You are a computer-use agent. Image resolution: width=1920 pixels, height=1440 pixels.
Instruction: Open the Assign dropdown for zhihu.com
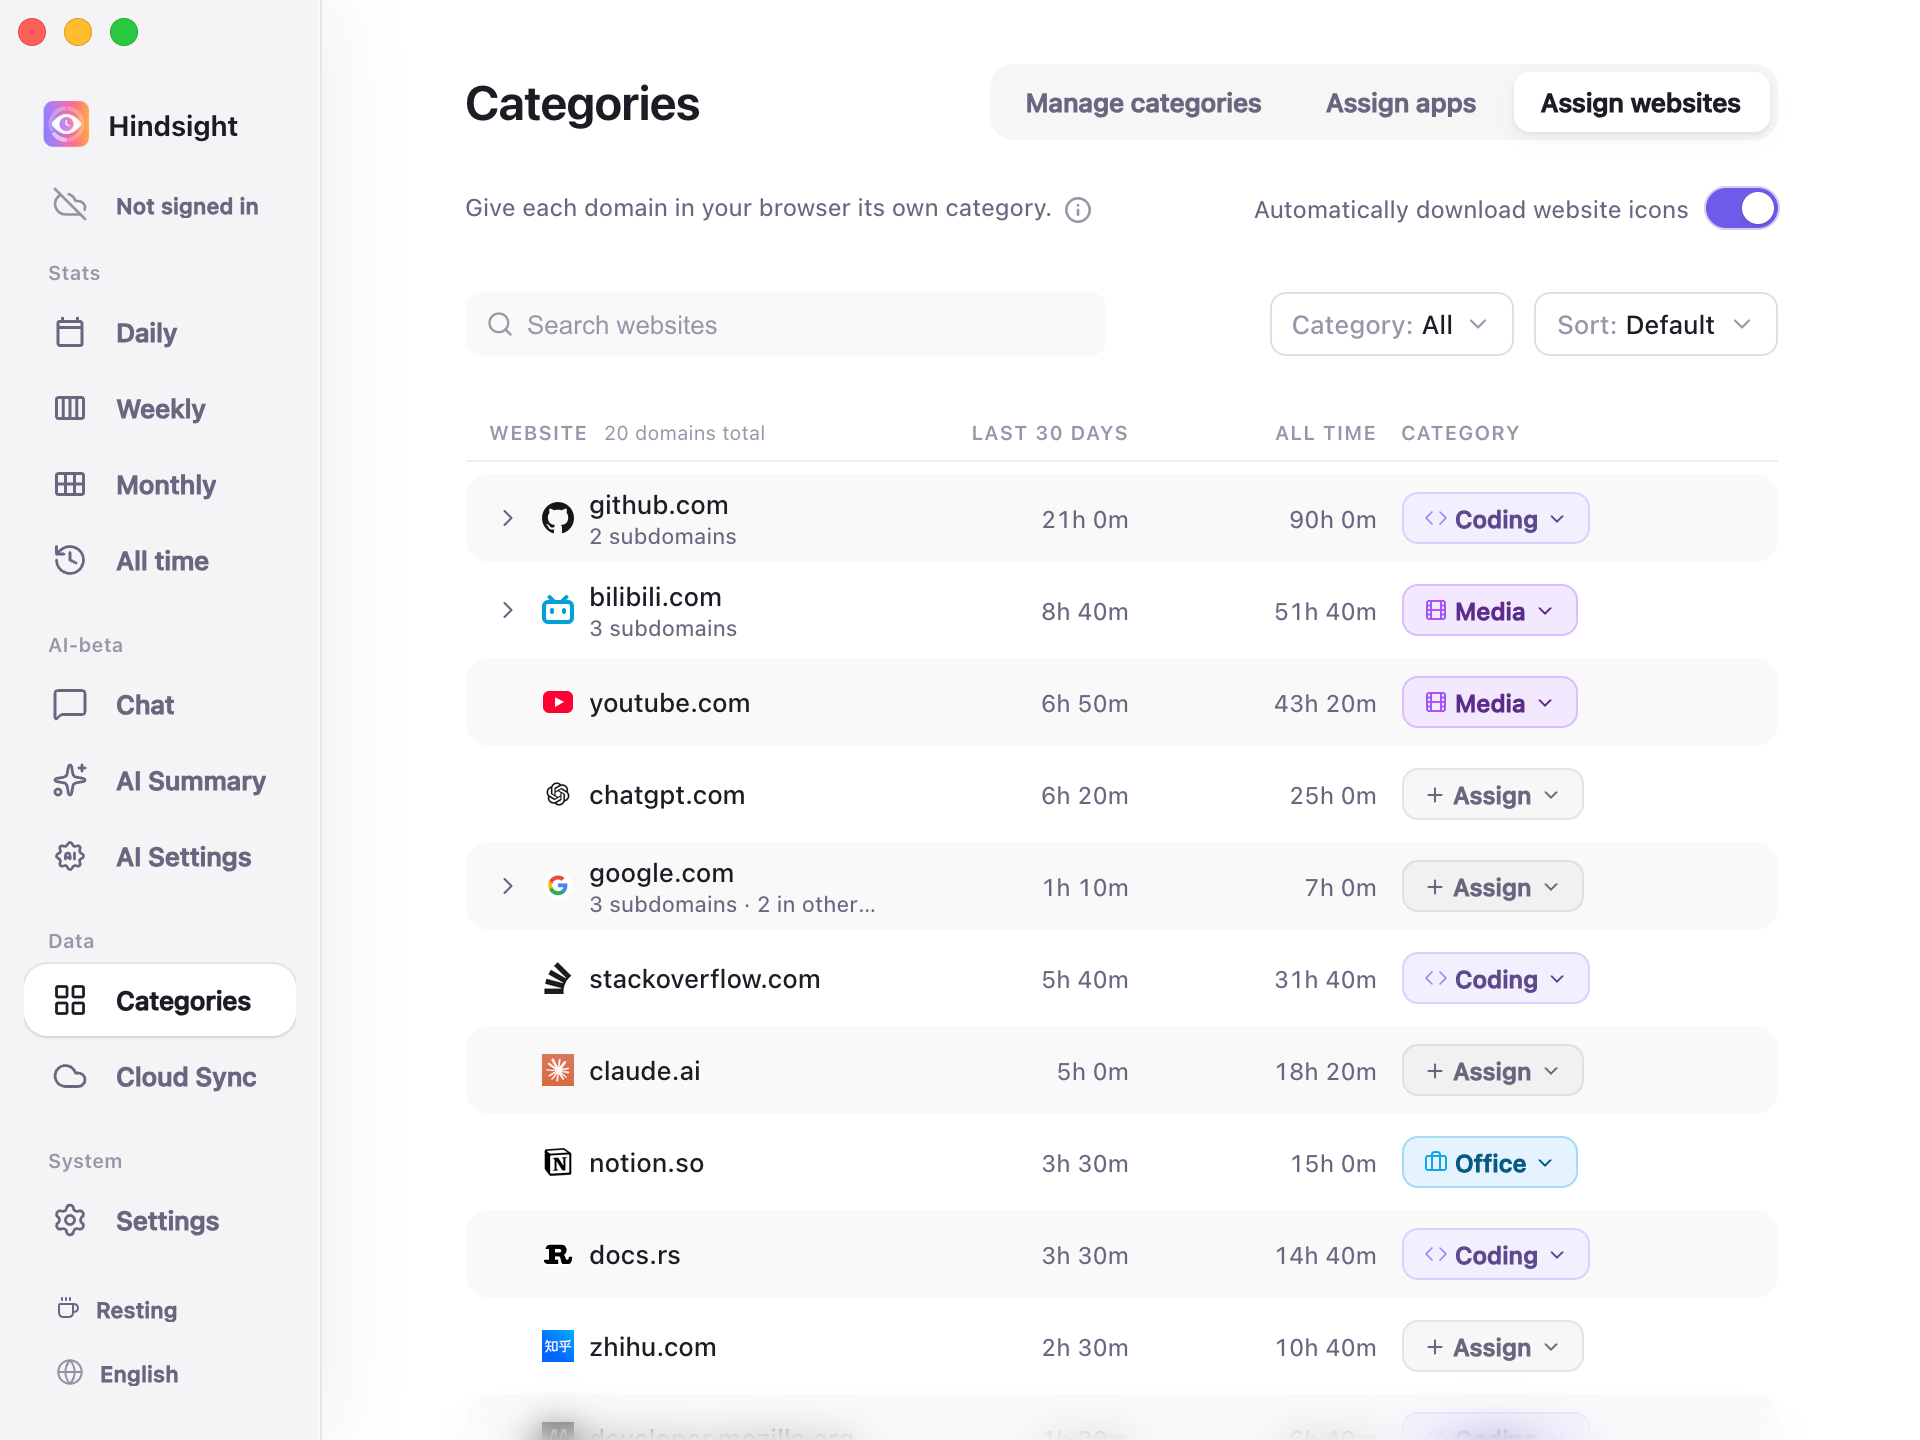[x=1492, y=1346]
